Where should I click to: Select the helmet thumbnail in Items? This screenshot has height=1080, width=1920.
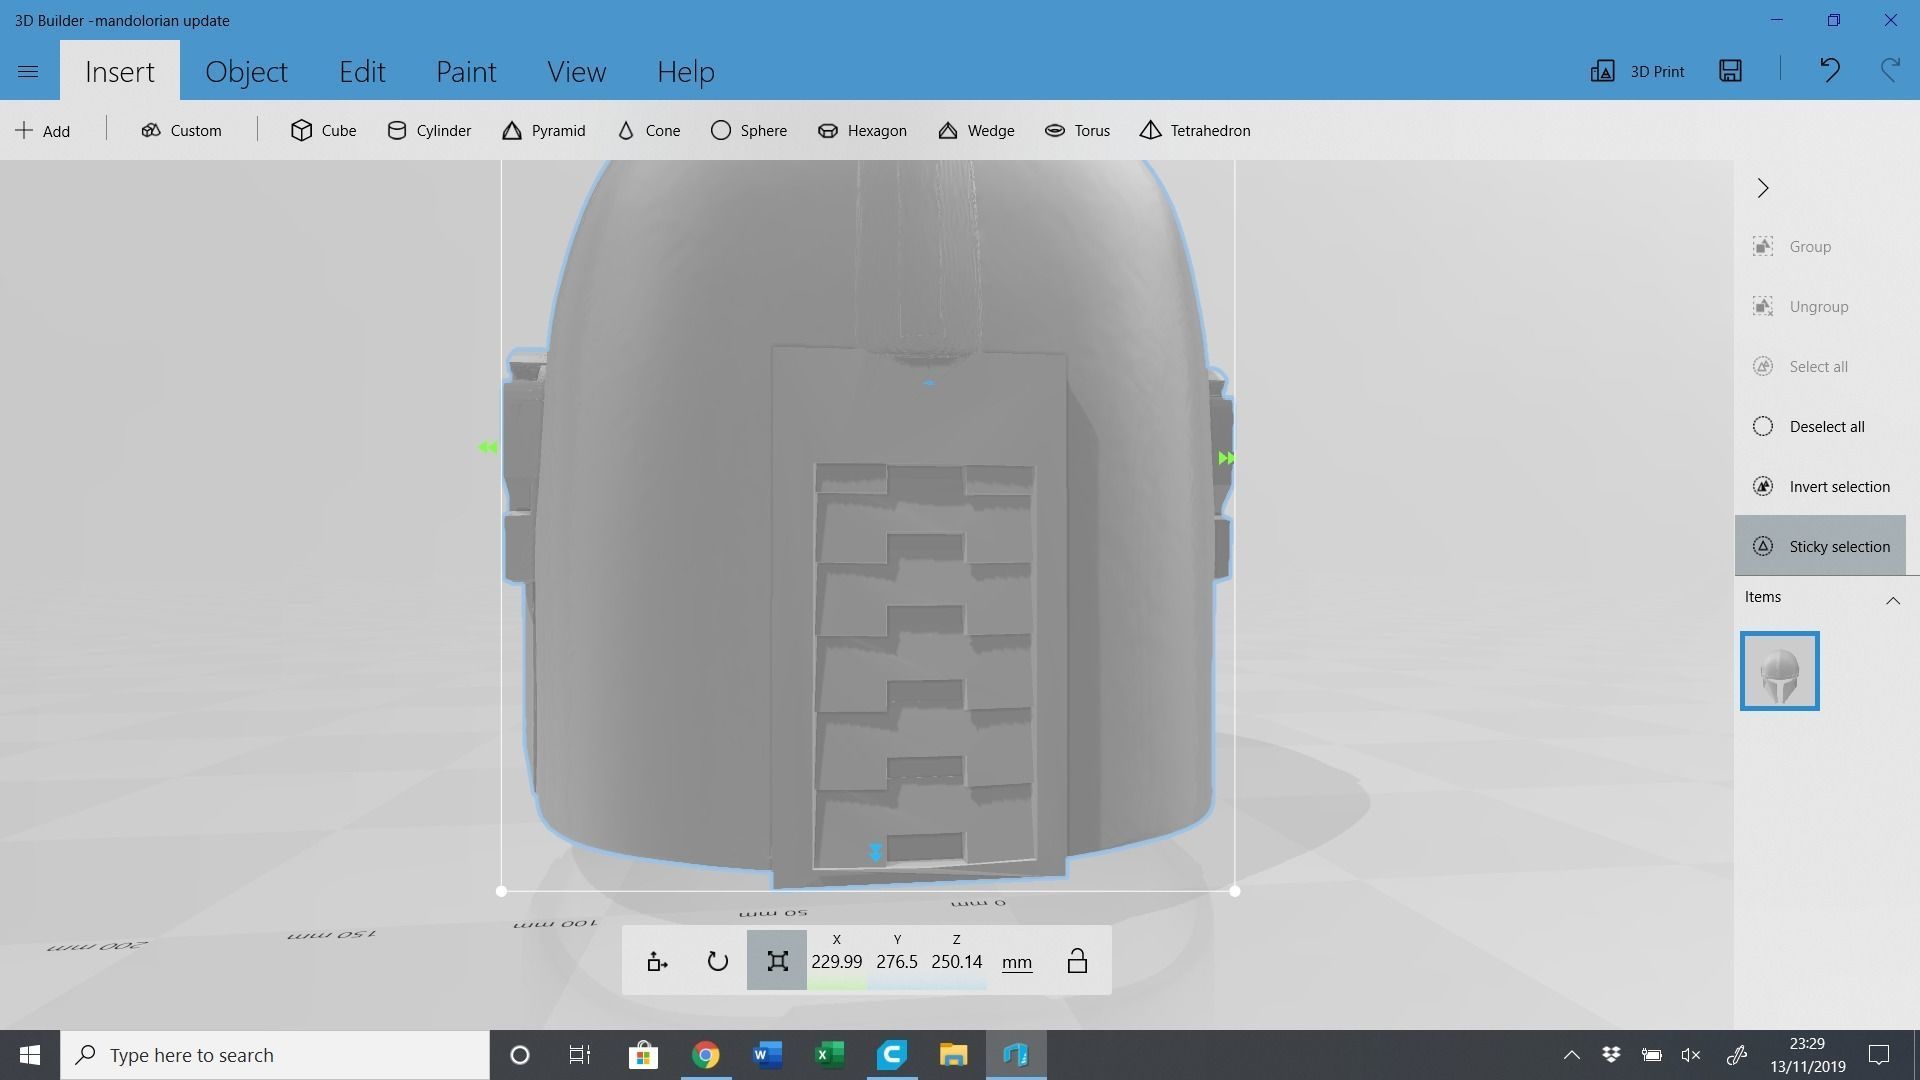tap(1779, 671)
